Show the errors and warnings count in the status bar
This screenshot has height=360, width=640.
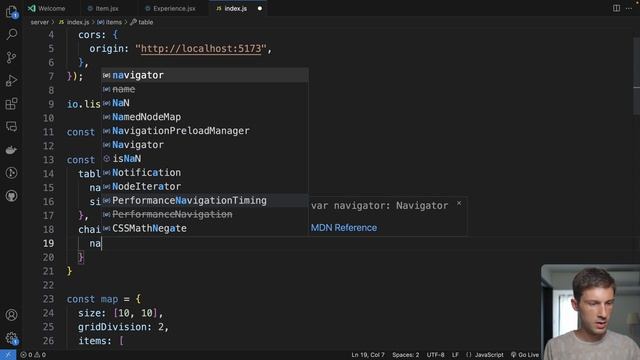point(33,355)
